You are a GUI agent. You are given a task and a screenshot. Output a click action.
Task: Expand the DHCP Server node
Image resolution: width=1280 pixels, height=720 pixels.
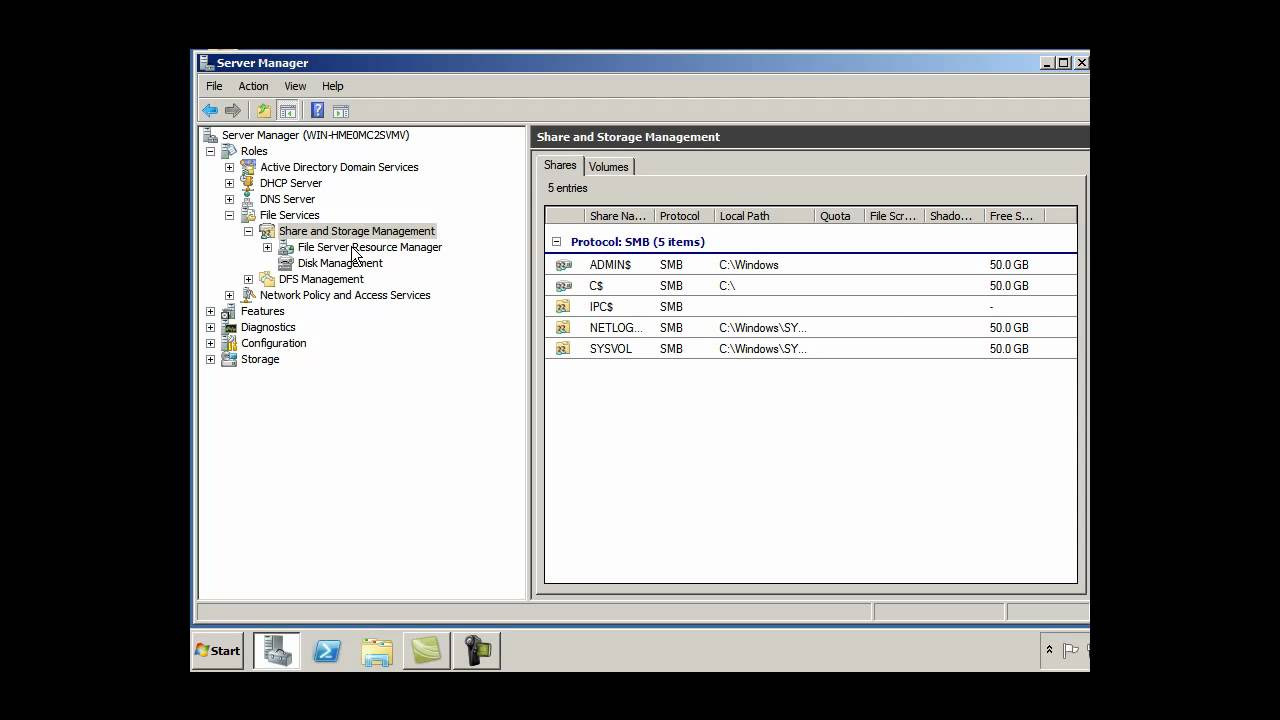click(229, 183)
